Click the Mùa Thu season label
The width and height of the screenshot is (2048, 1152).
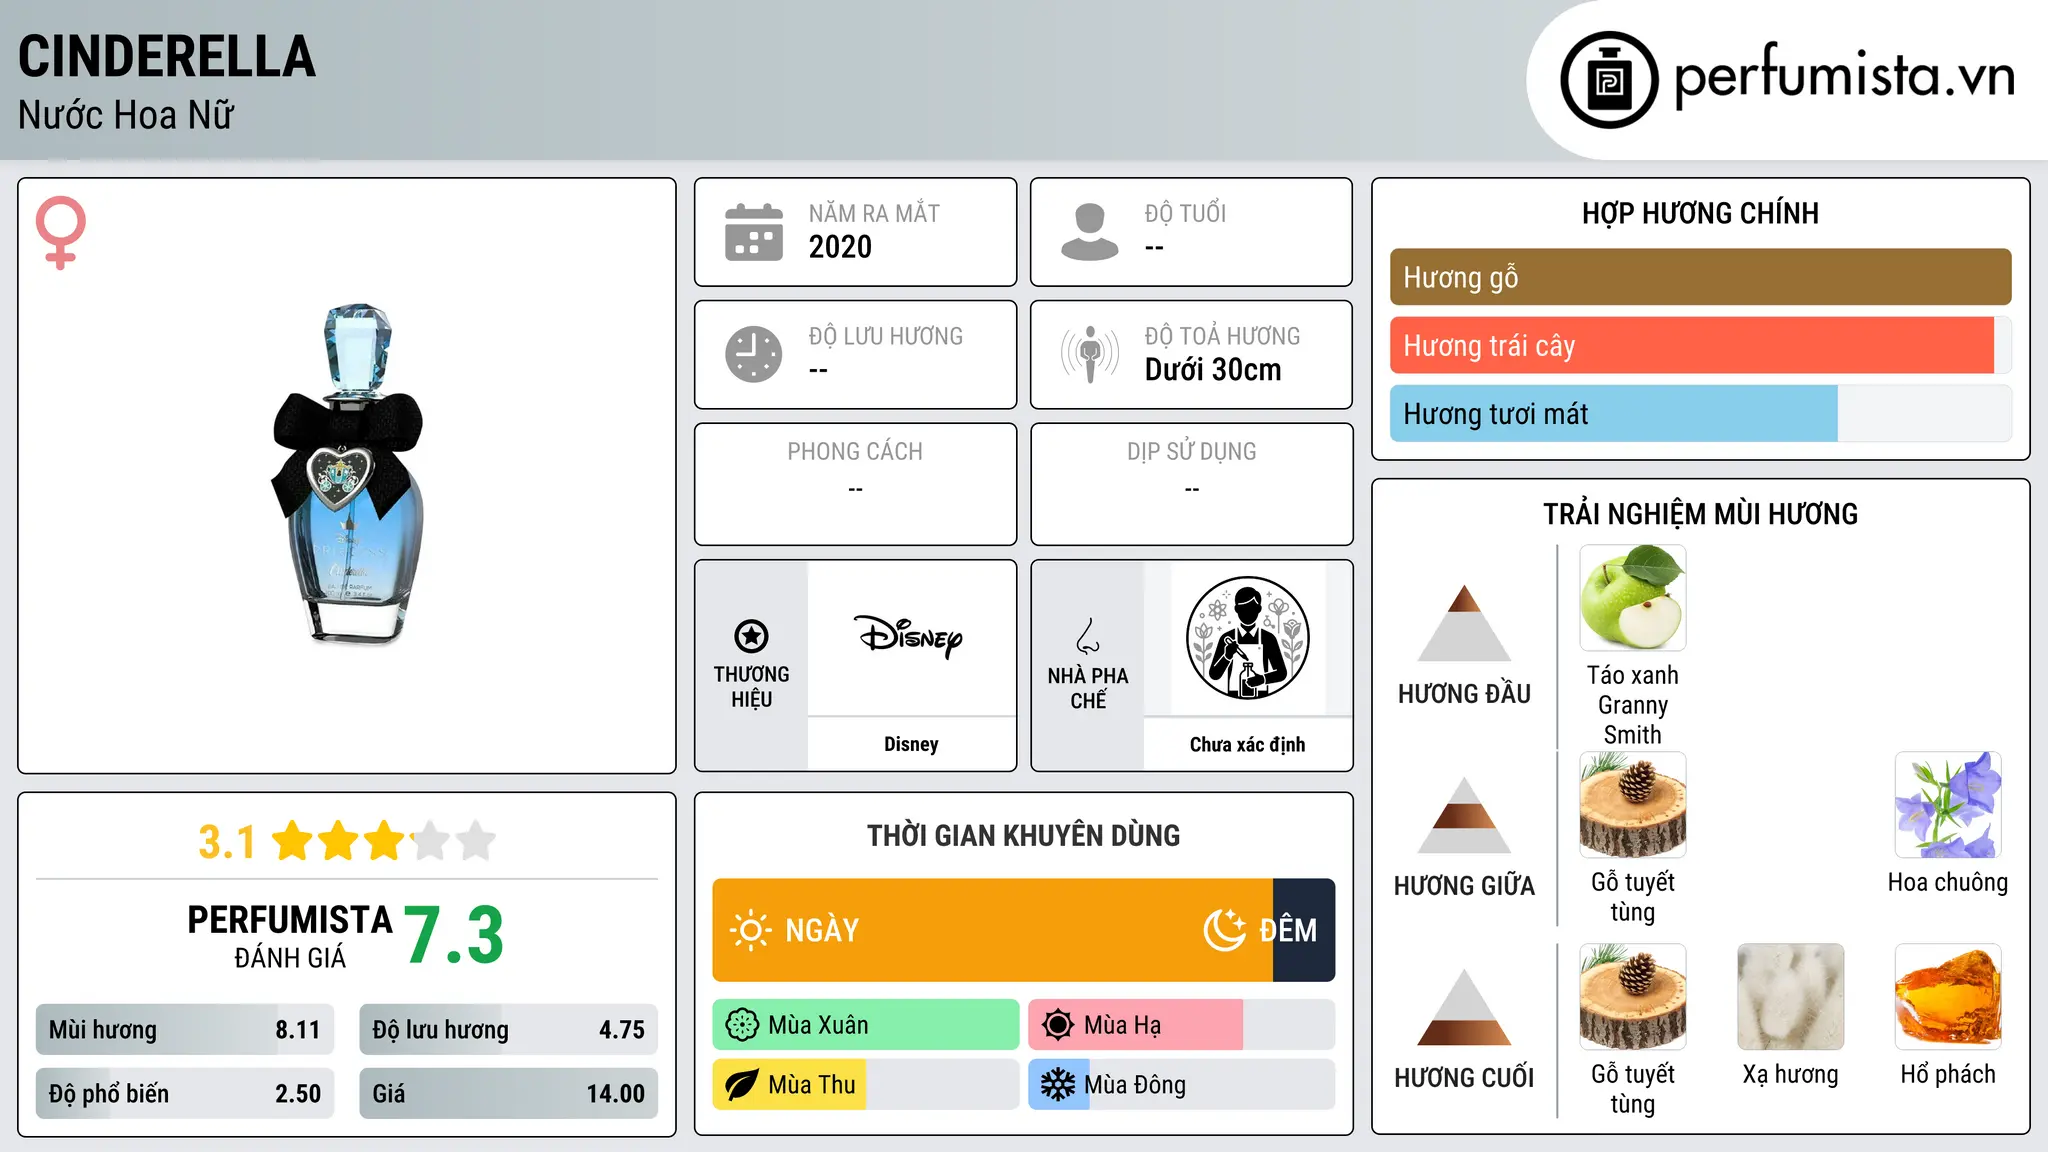point(812,1086)
